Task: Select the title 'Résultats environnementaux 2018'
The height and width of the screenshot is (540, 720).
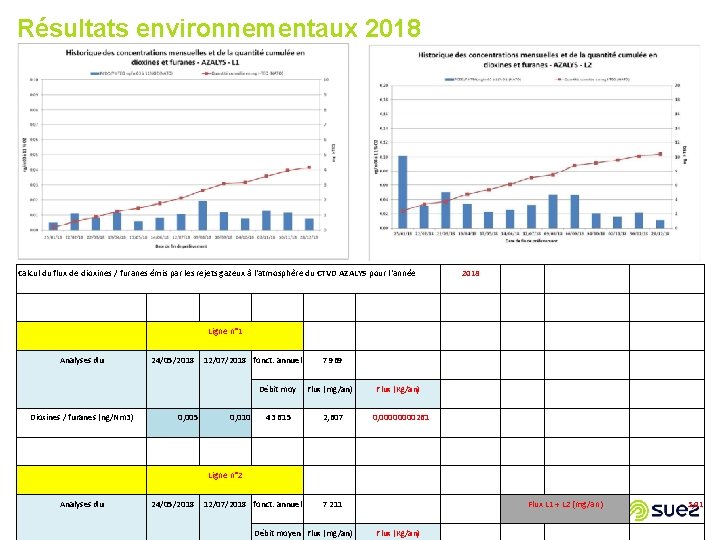Action: click(219, 28)
